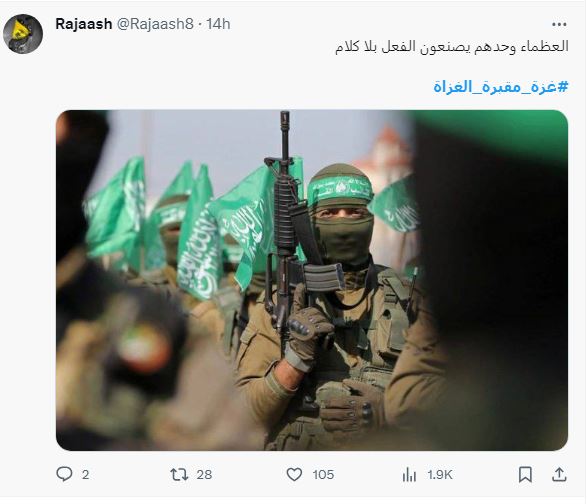Open the @Rajaash8 handle link

coord(155,24)
